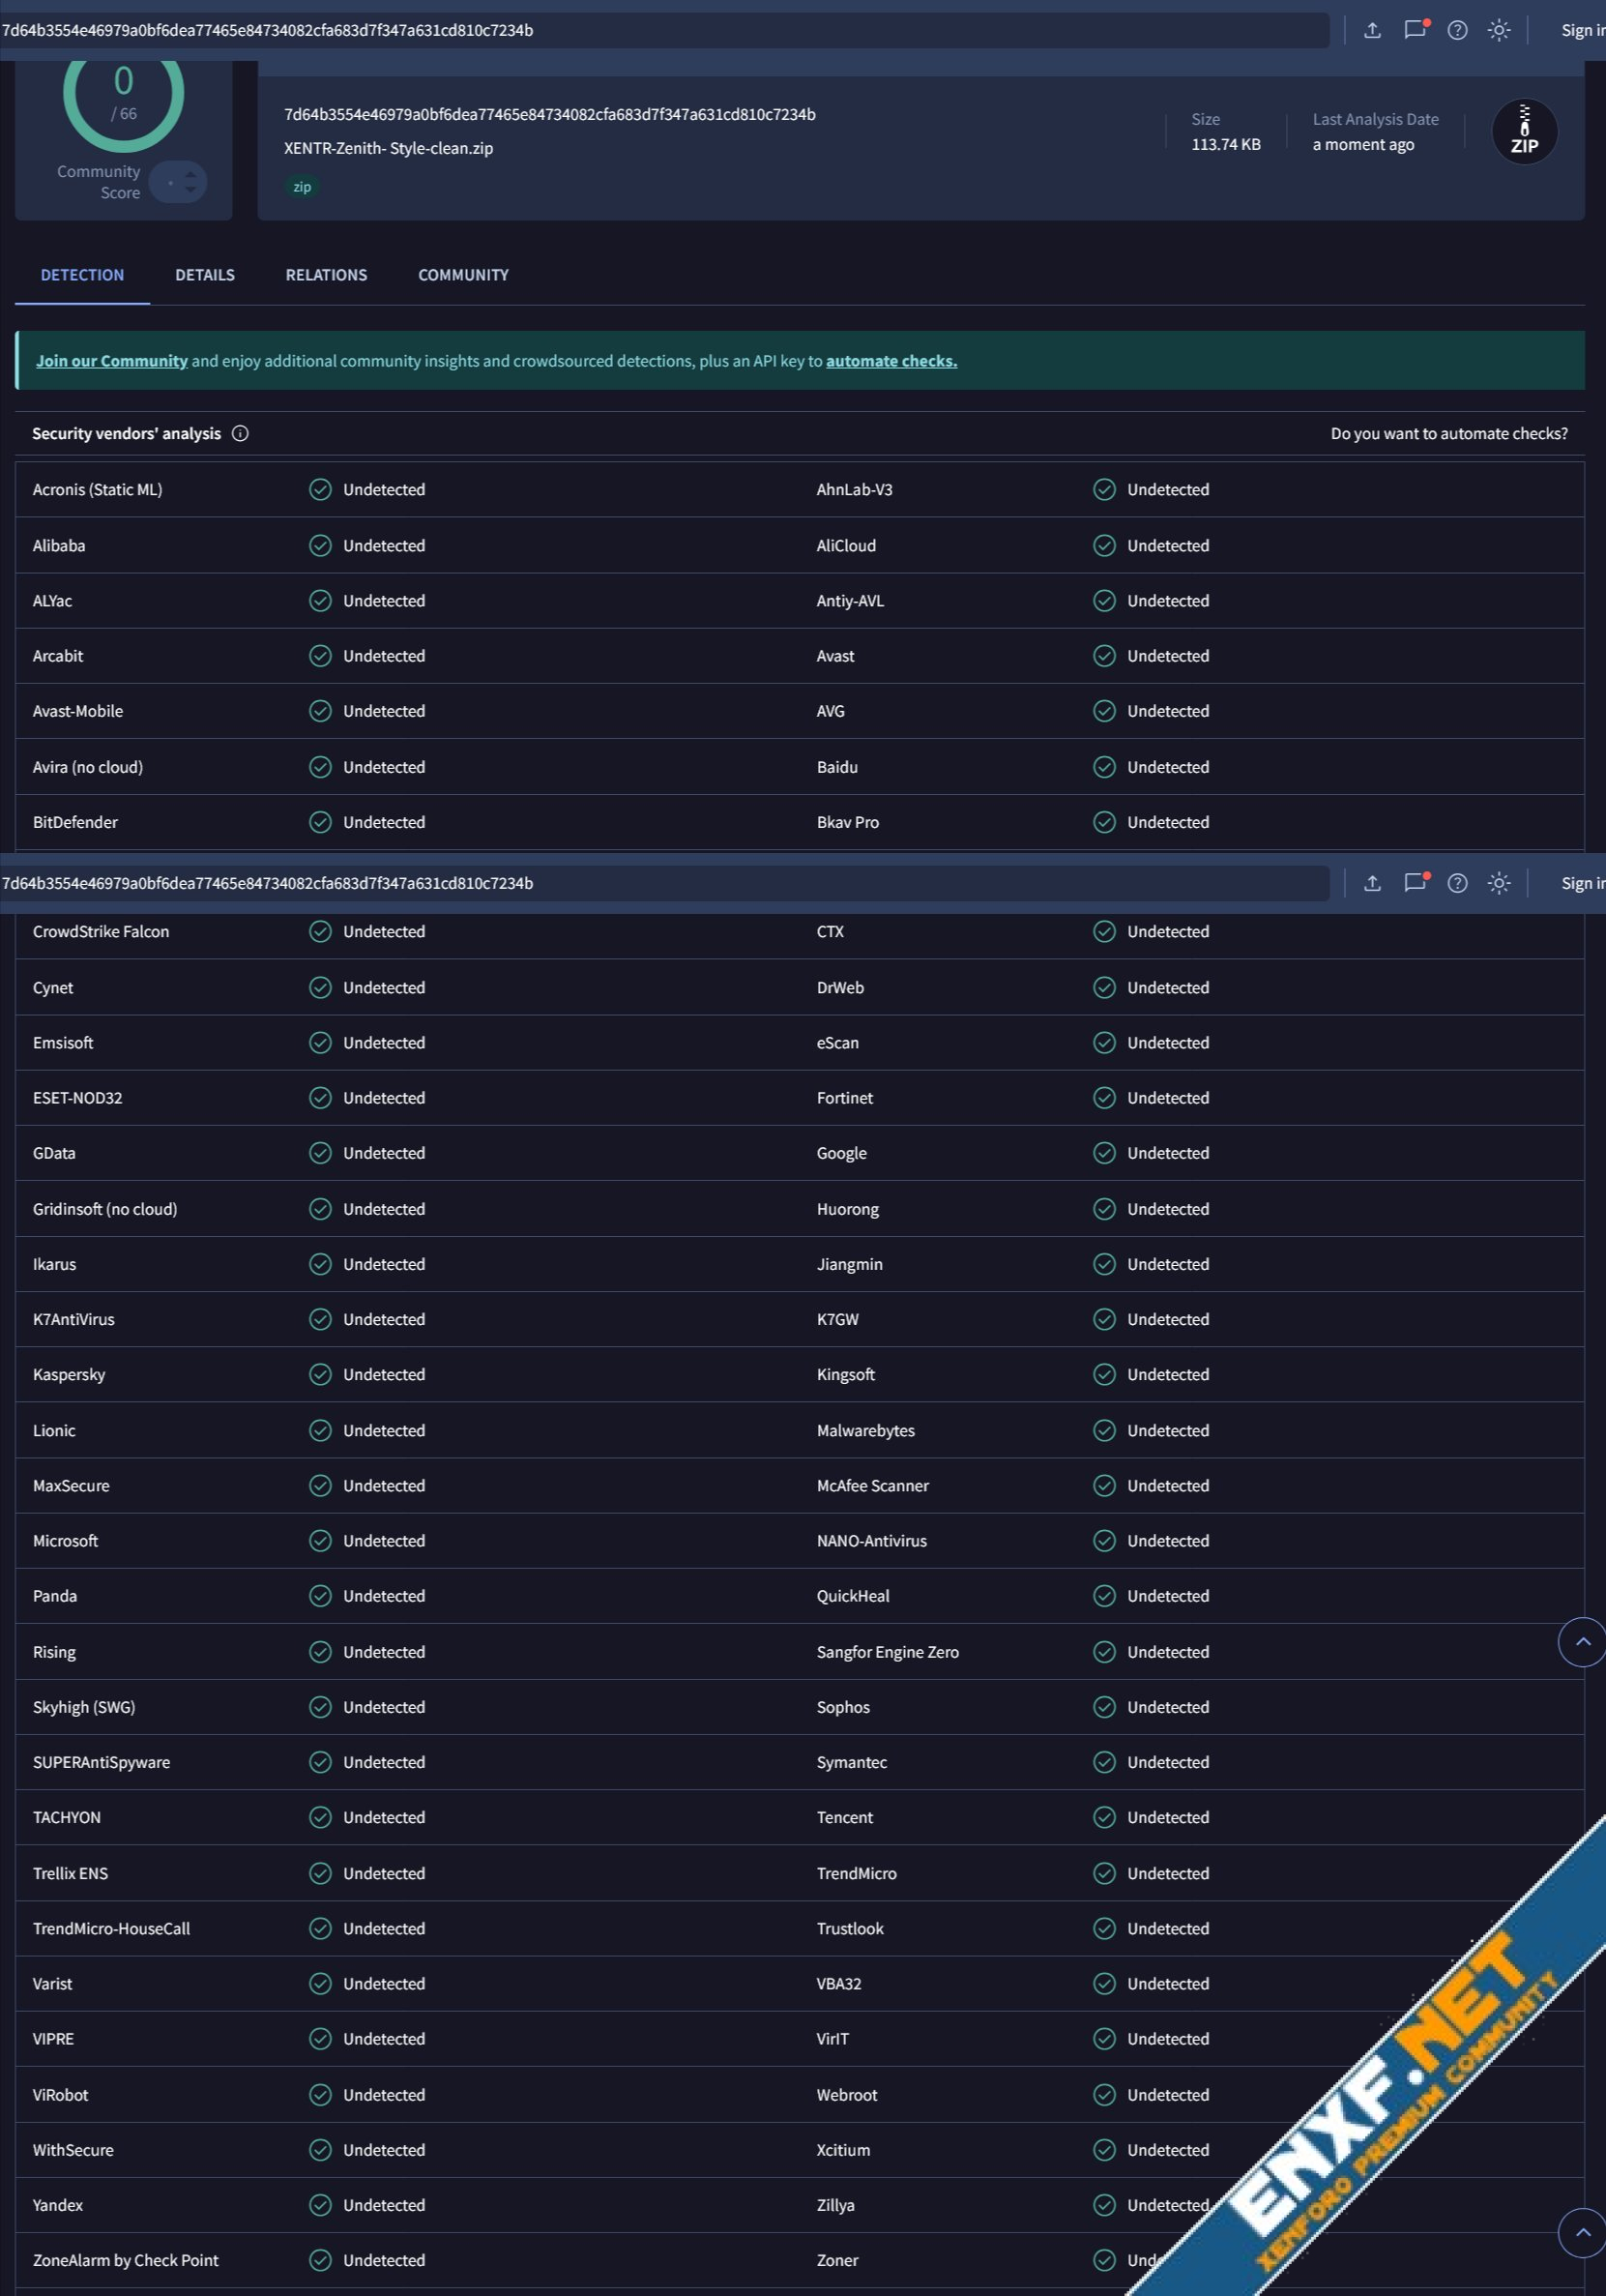1606x2296 pixels.
Task: Click the check icon in the Google row
Action: (x=1104, y=1153)
